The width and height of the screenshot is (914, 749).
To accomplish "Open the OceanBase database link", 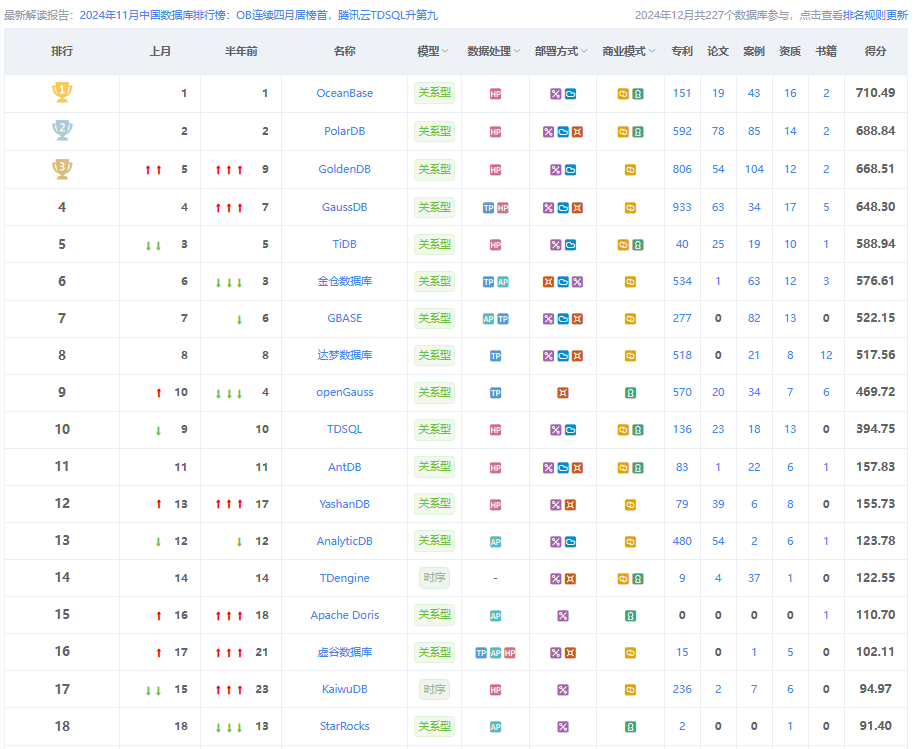I will click(344, 93).
